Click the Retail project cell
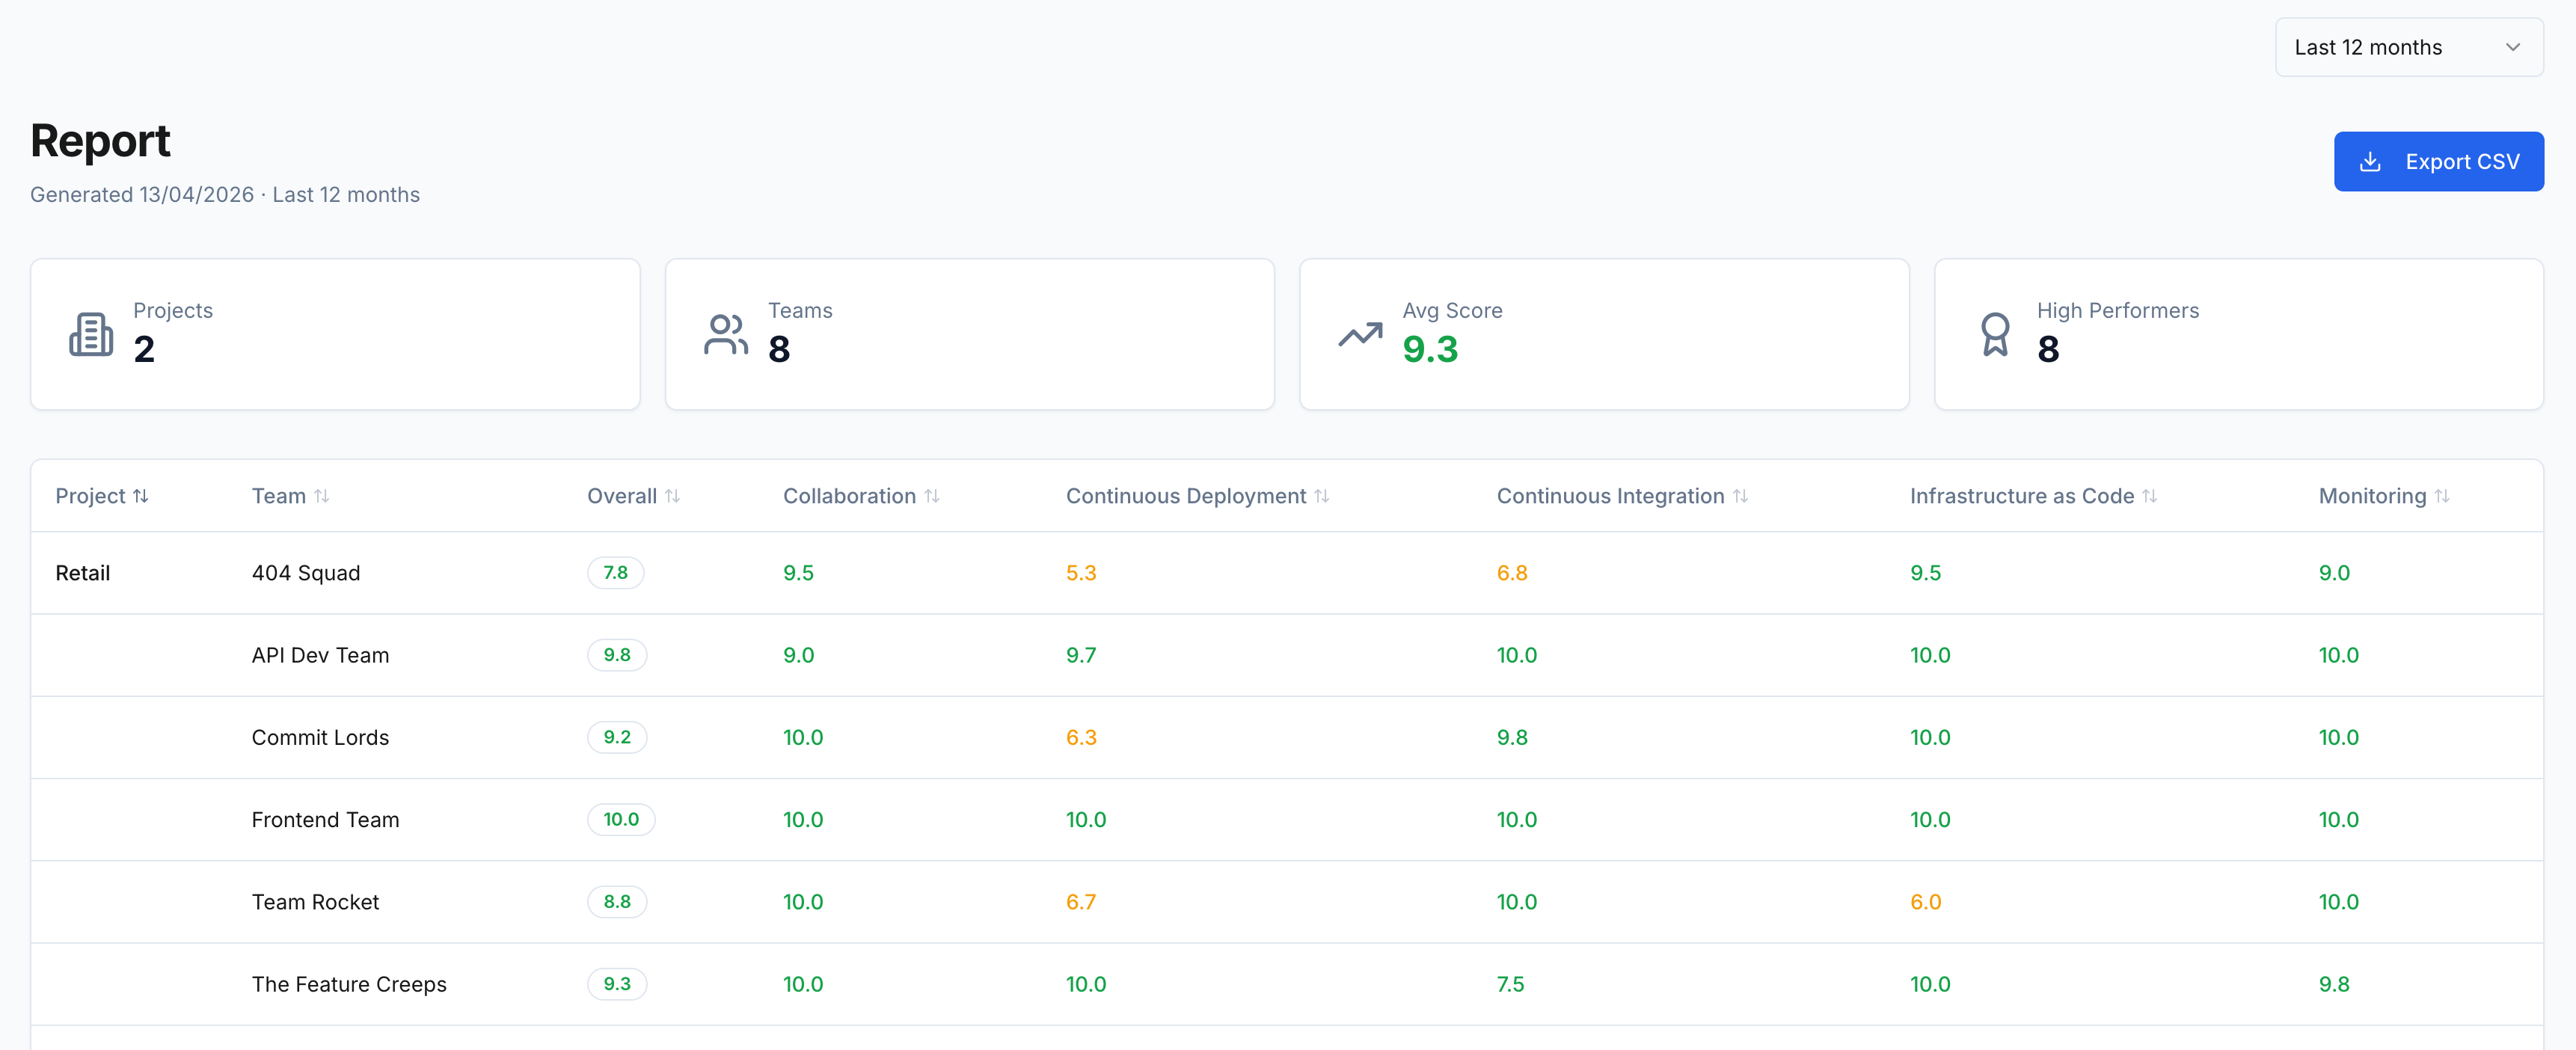 coord(83,573)
